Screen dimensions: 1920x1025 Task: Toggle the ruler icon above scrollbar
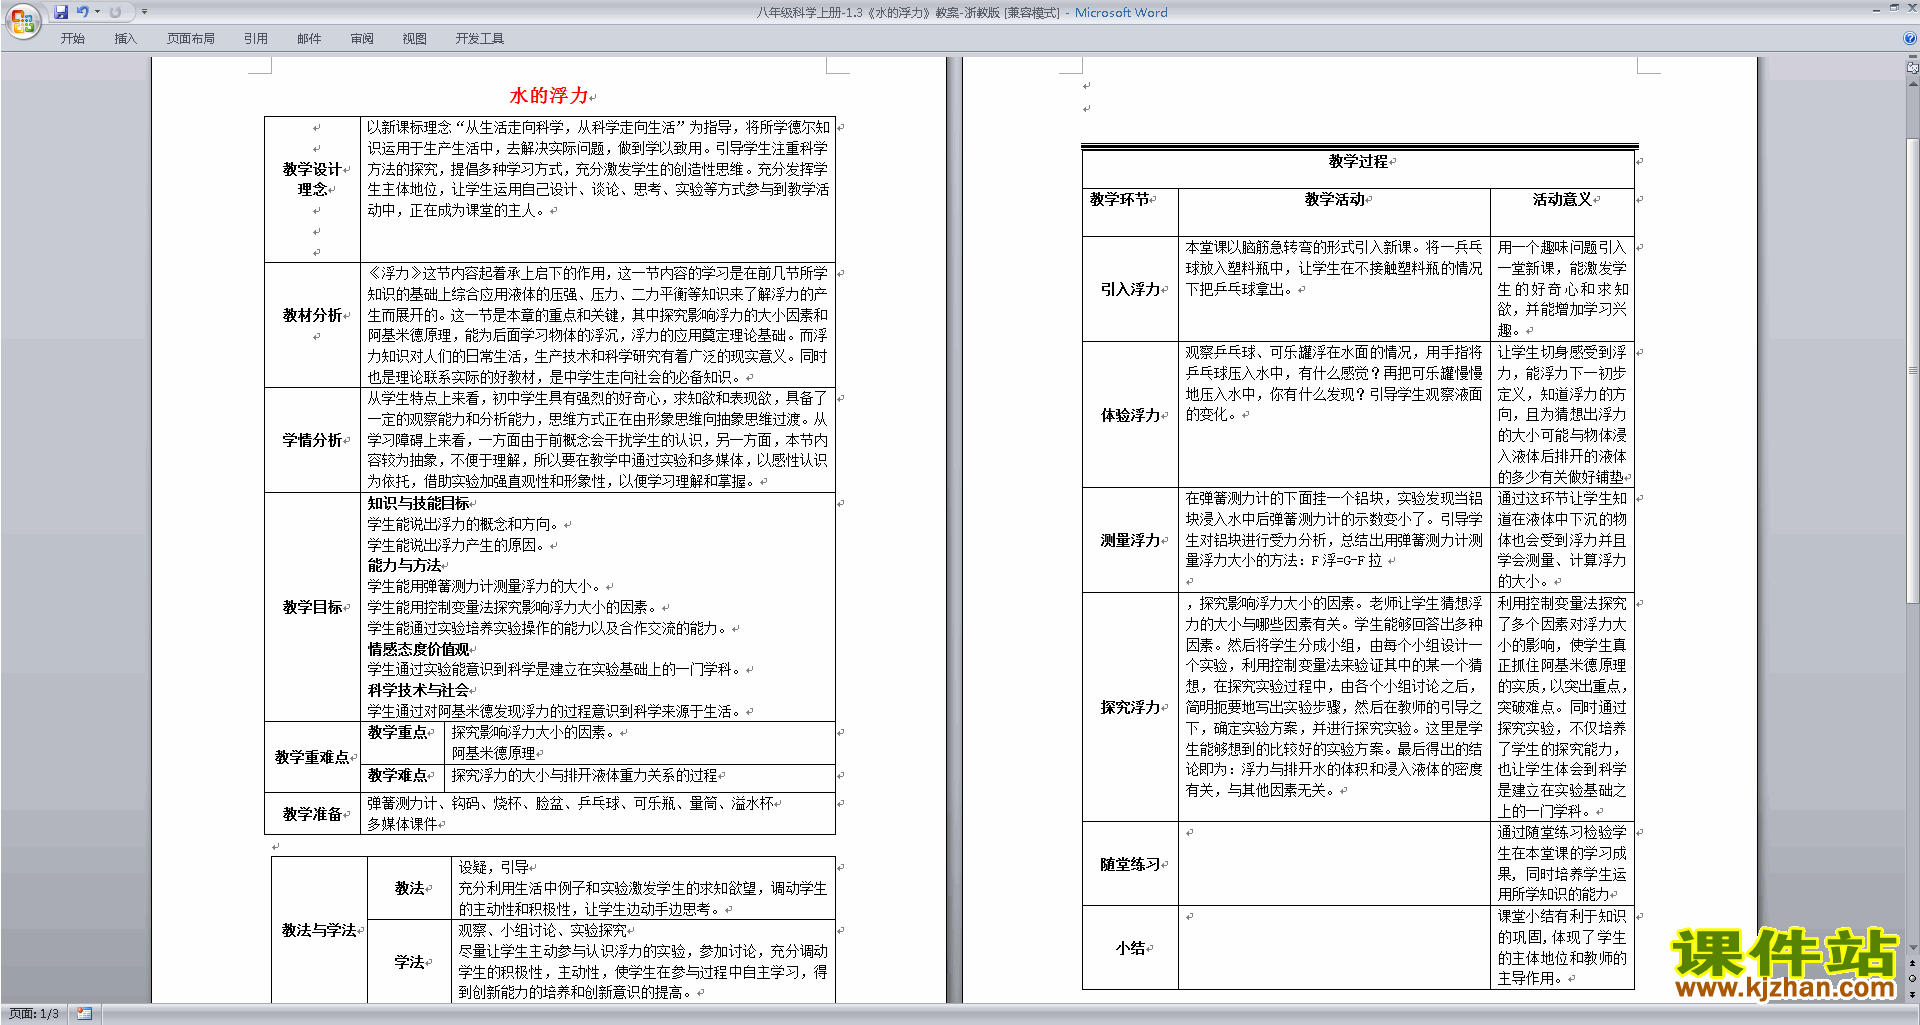click(1913, 68)
